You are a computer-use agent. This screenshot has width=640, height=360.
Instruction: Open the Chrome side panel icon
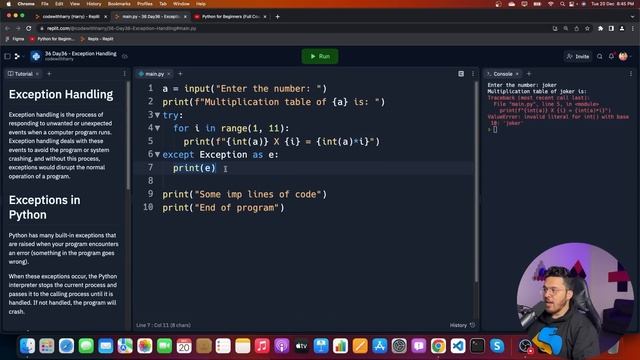tap(611, 29)
